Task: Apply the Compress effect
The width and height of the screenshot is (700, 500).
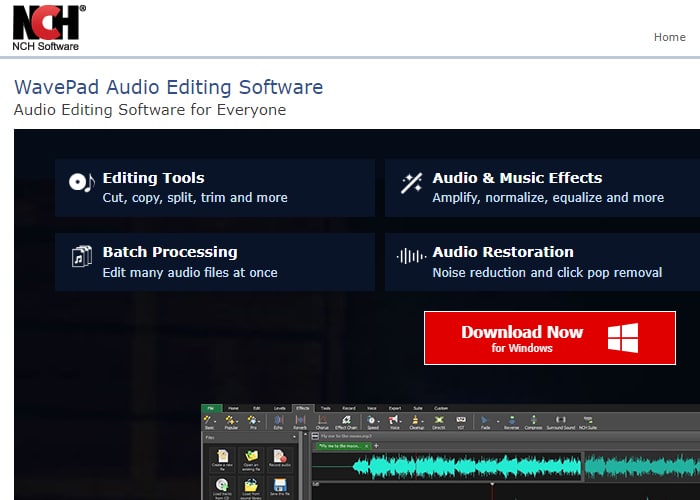Action: [x=533, y=422]
